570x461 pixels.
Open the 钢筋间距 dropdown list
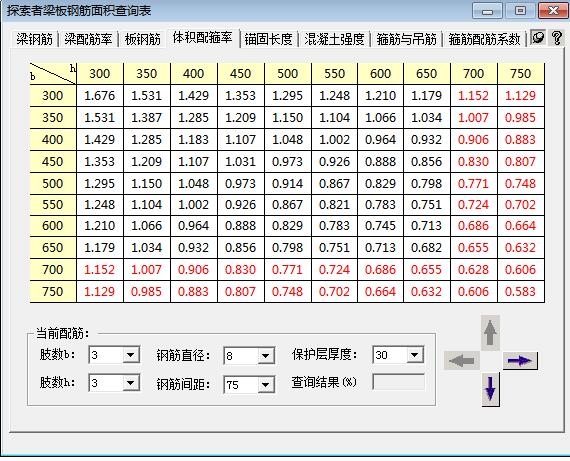click(266, 385)
